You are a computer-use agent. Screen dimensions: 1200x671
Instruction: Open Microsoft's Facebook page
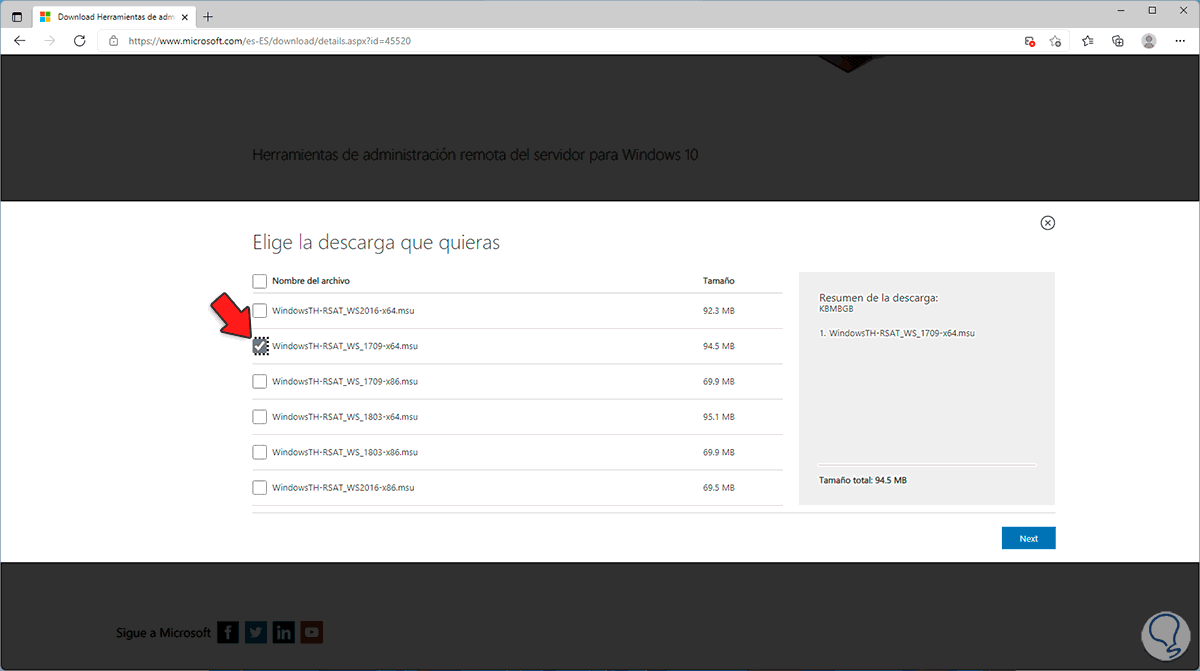(x=228, y=632)
